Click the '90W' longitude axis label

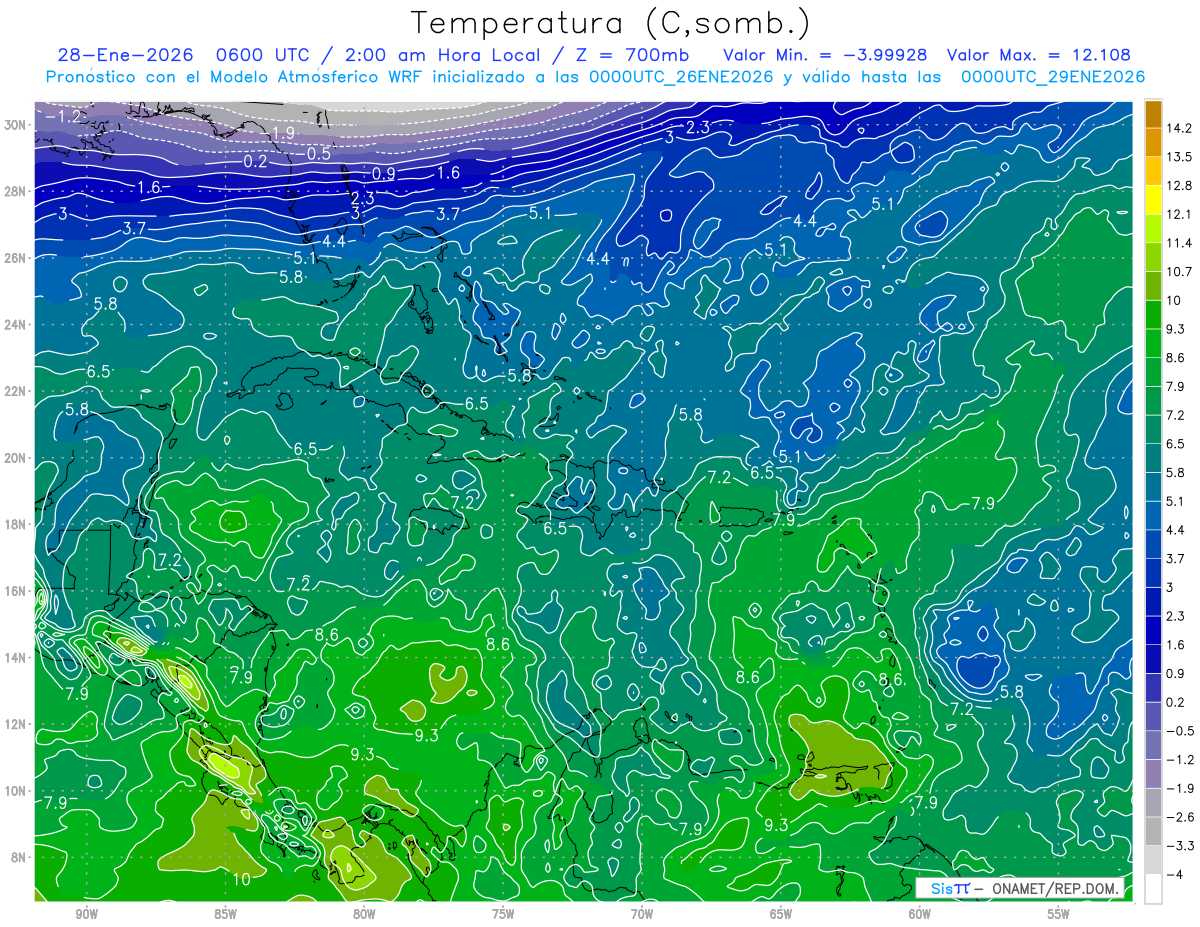86,914
